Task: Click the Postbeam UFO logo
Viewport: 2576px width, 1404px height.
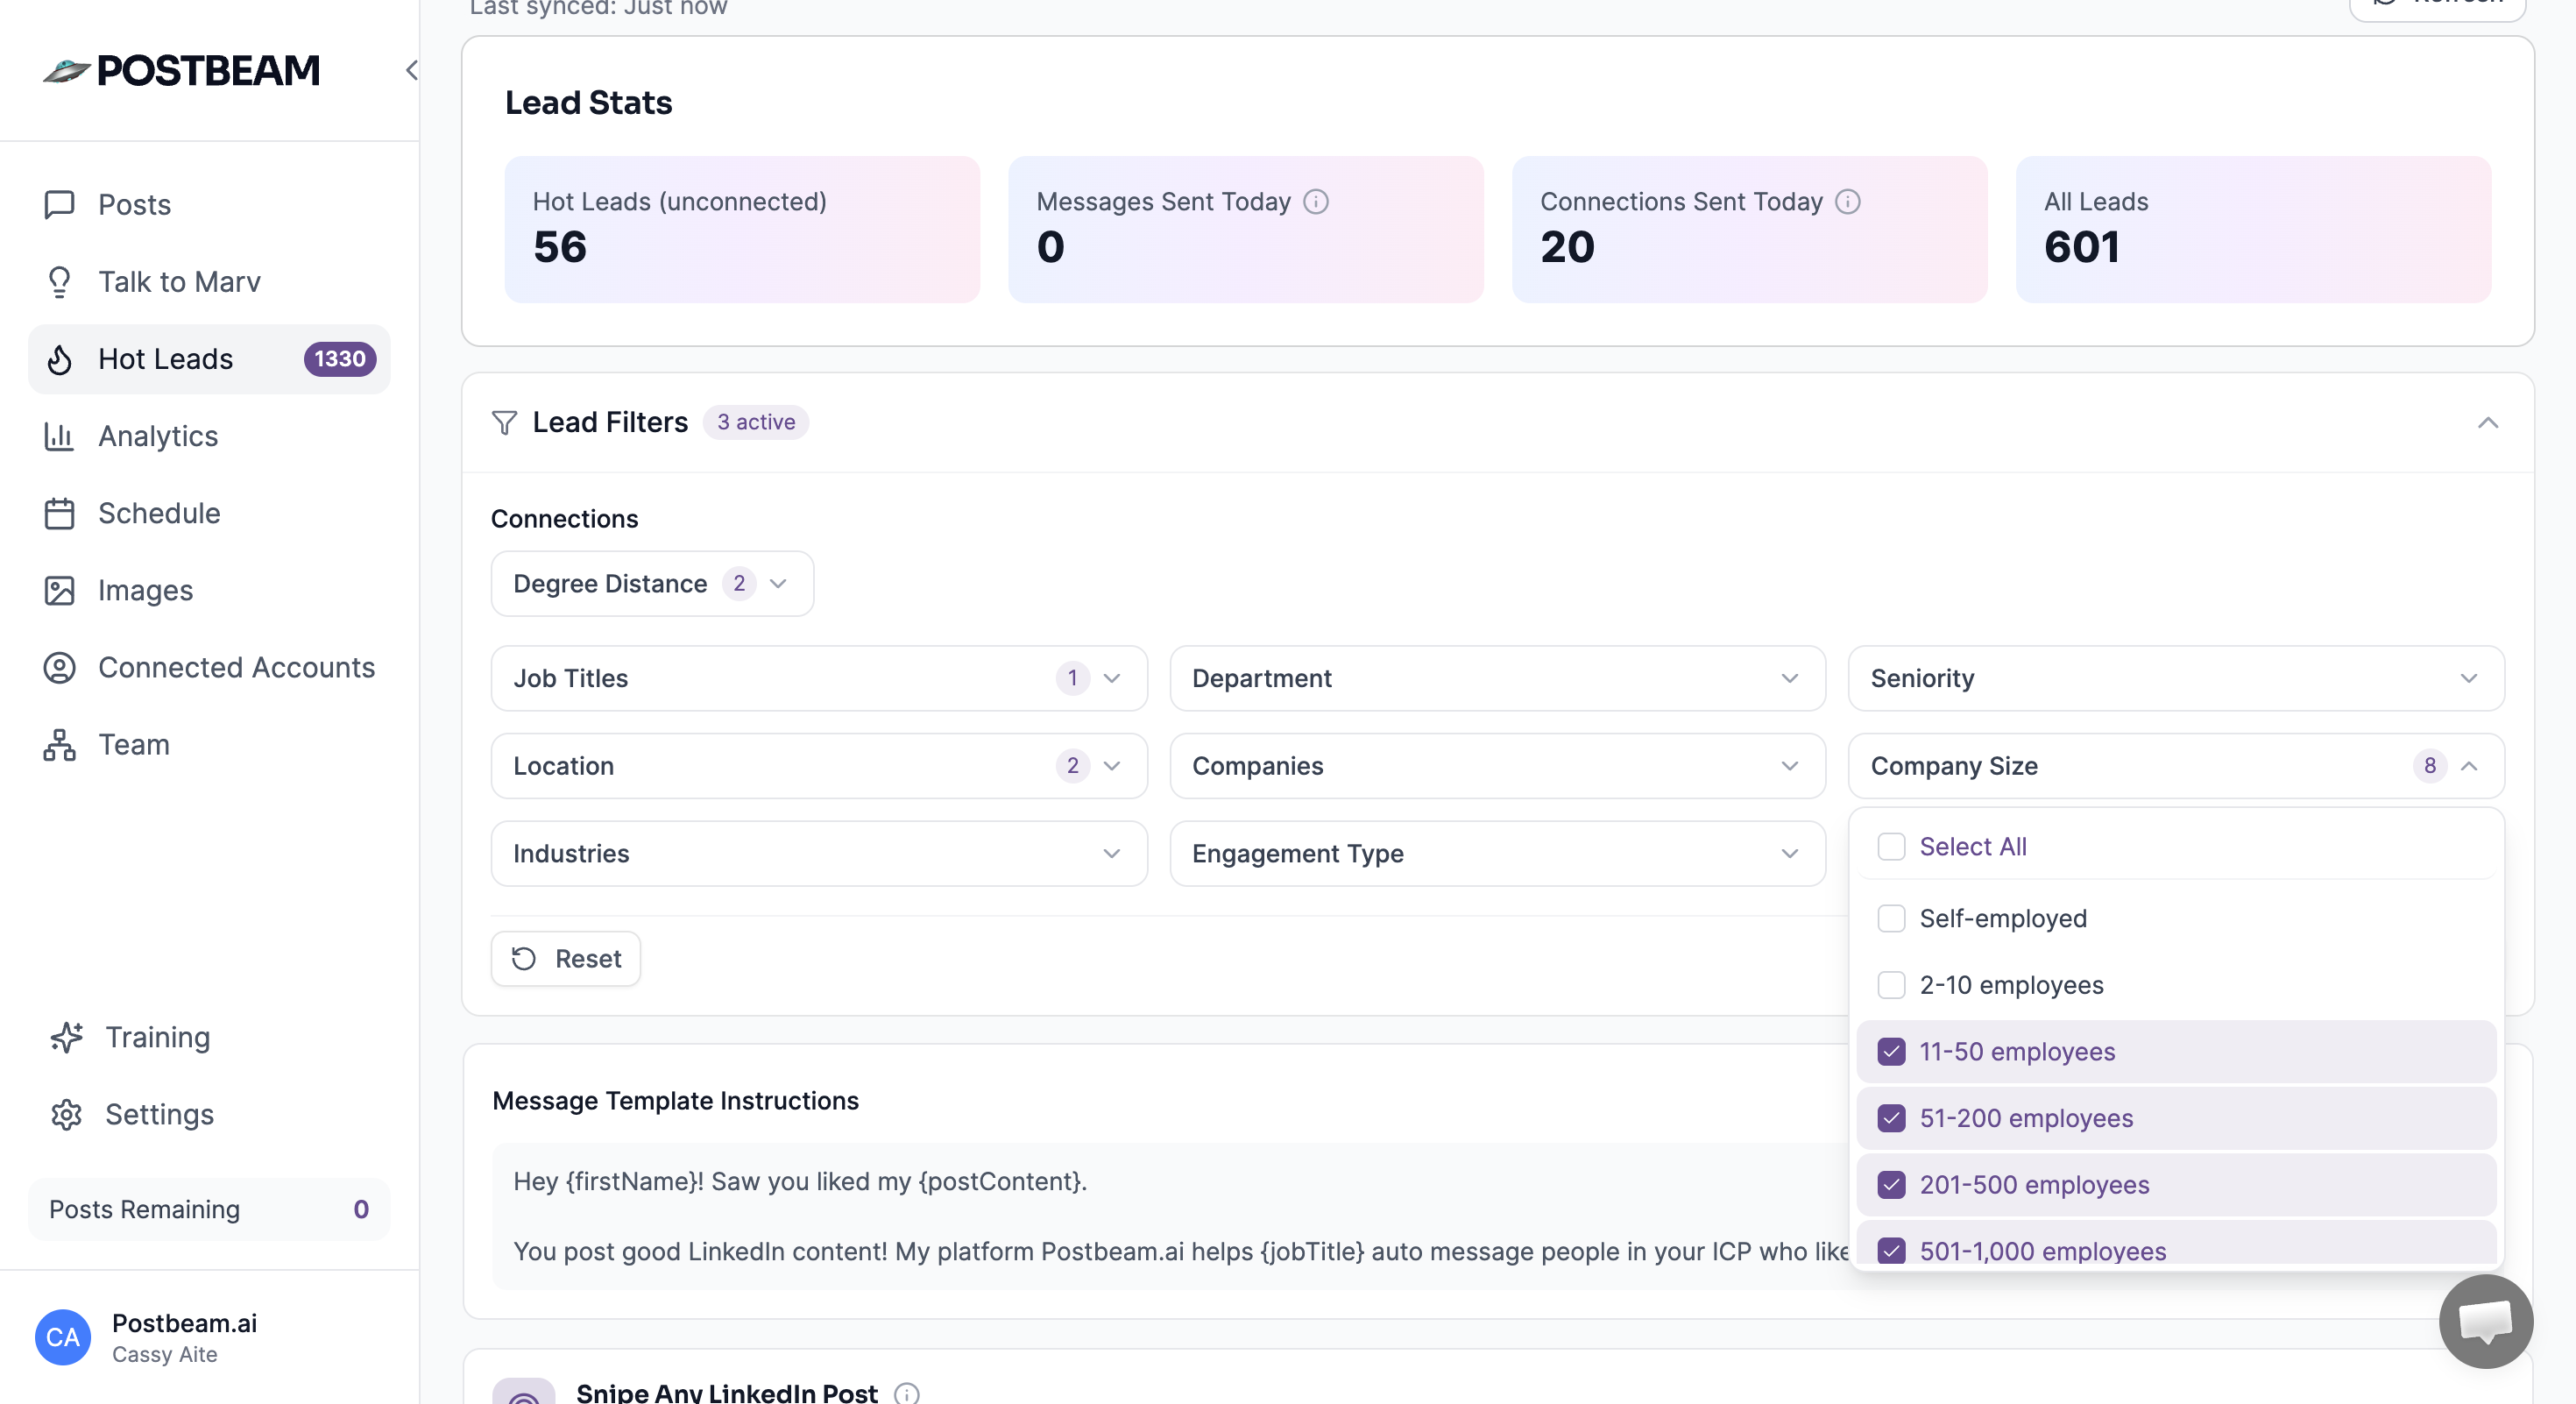Action: 67,70
